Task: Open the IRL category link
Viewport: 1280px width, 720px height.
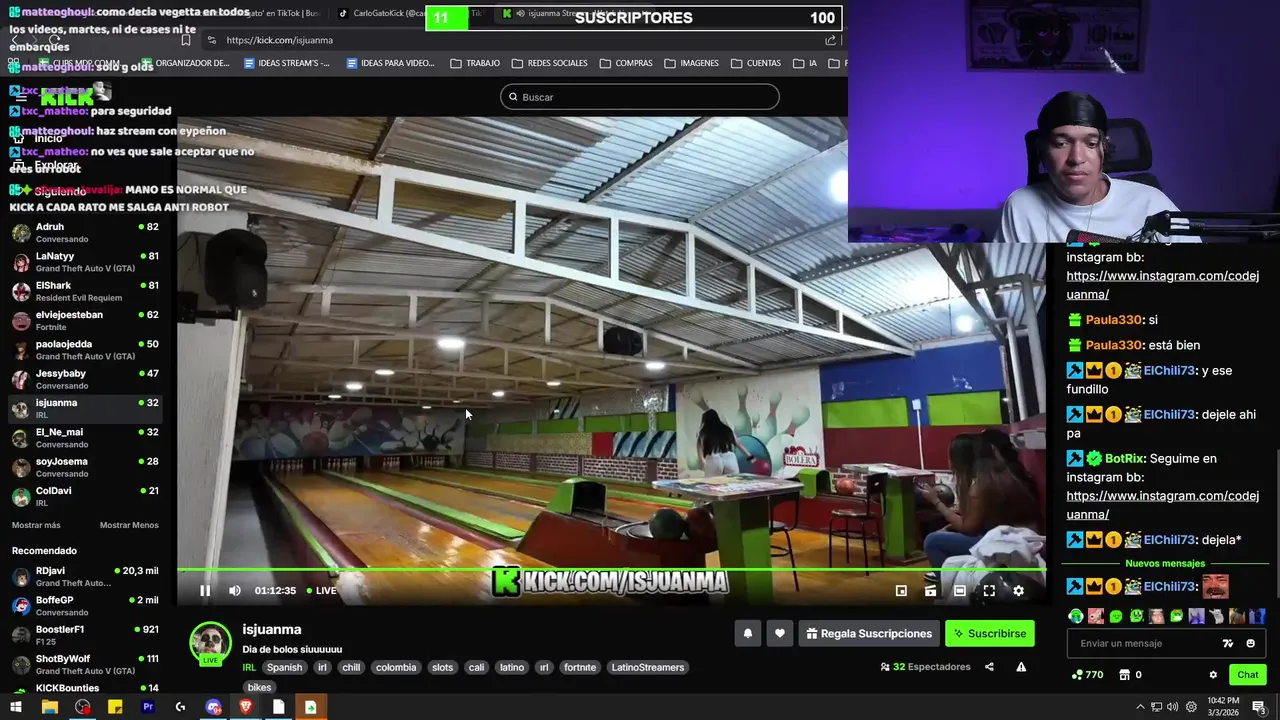Action: tap(249, 667)
